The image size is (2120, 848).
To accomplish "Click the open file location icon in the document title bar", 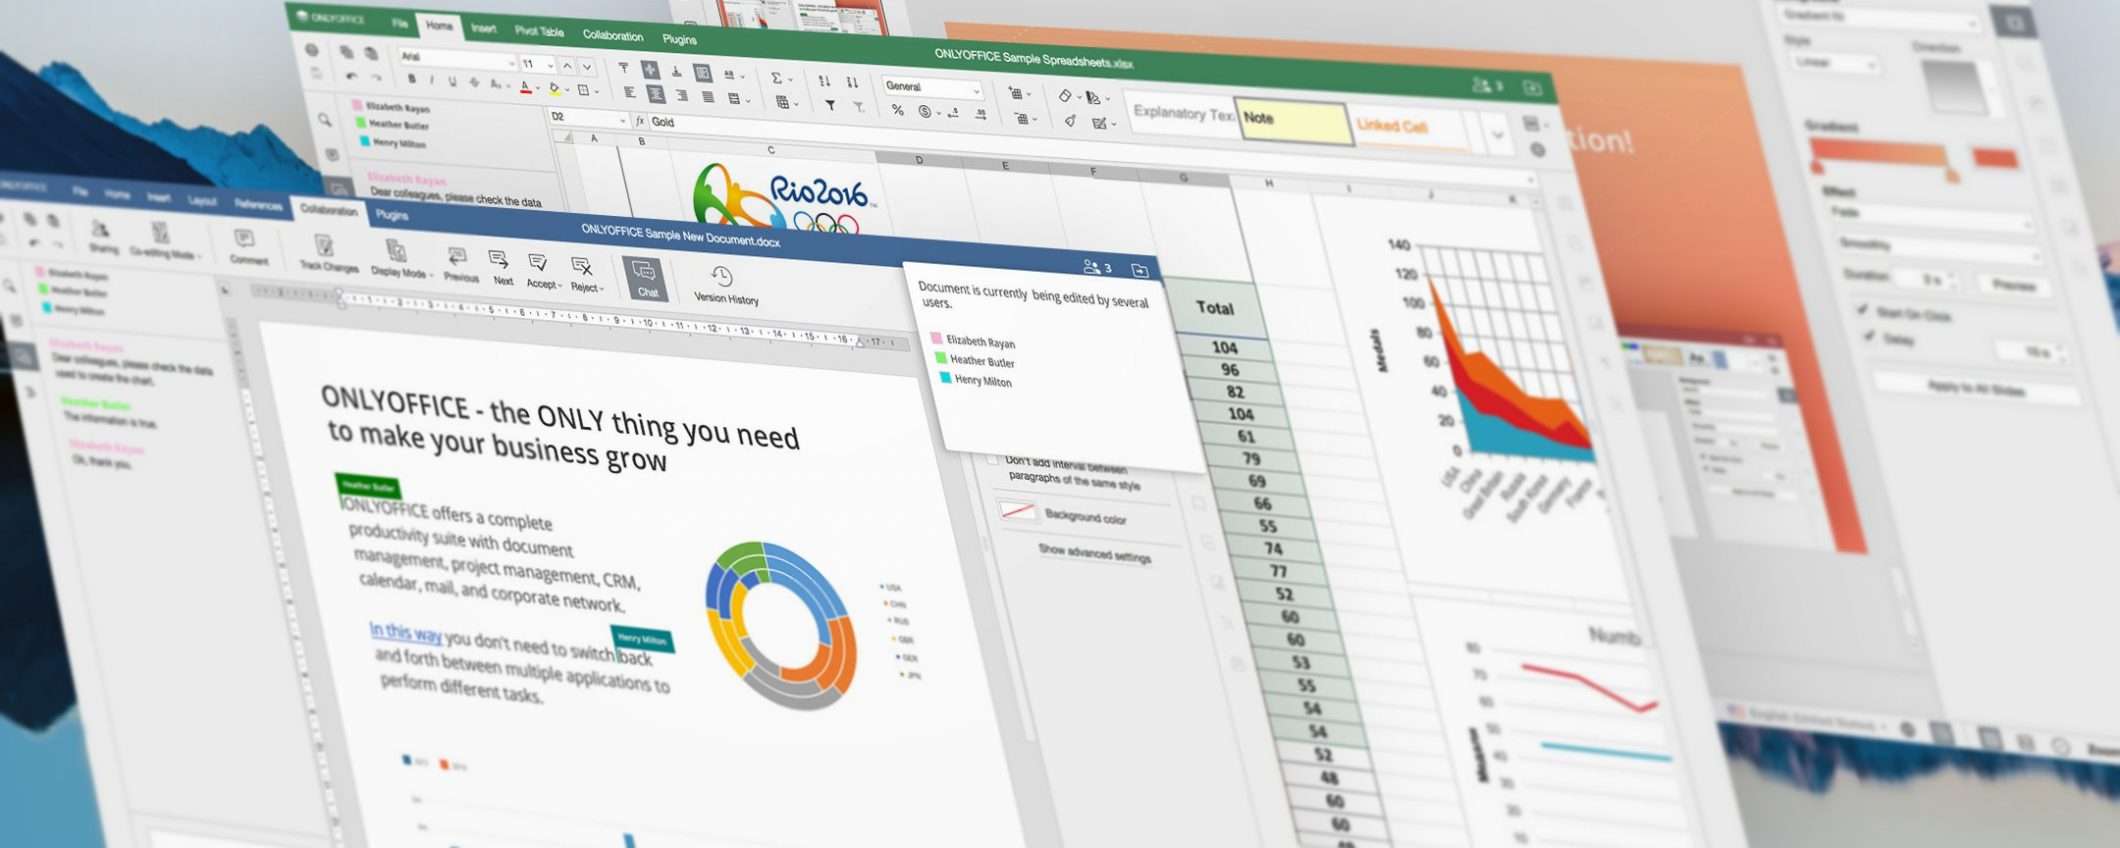I will [1139, 270].
